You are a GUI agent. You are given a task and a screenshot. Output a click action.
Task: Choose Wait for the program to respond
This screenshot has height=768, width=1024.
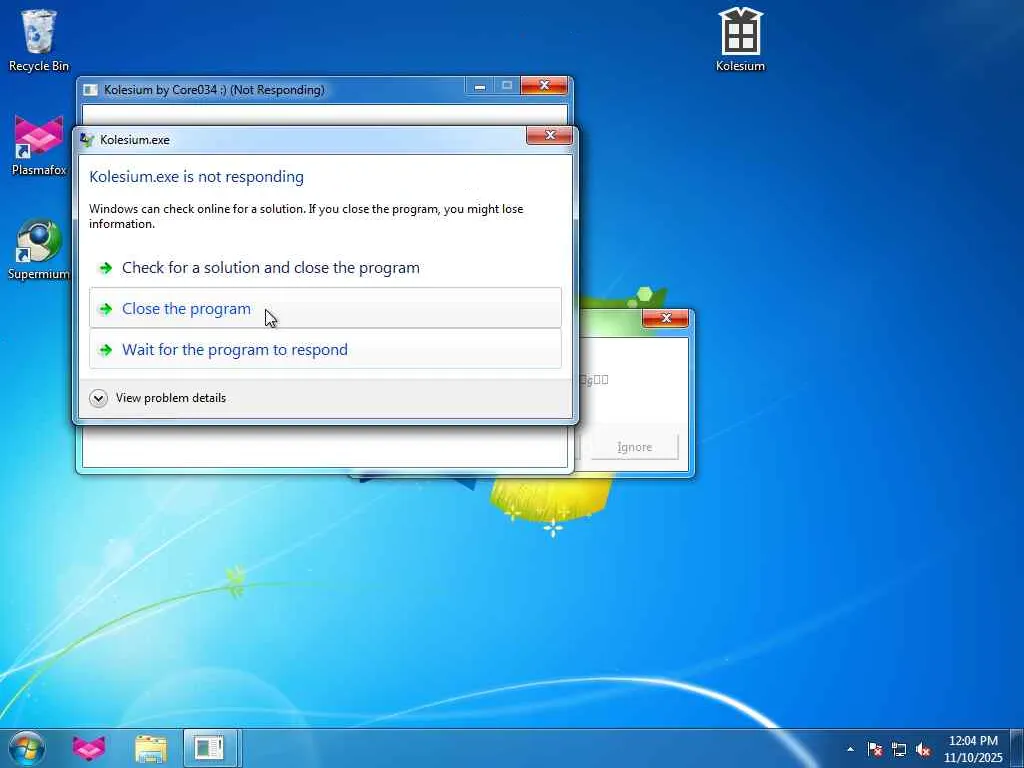[x=325, y=349]
